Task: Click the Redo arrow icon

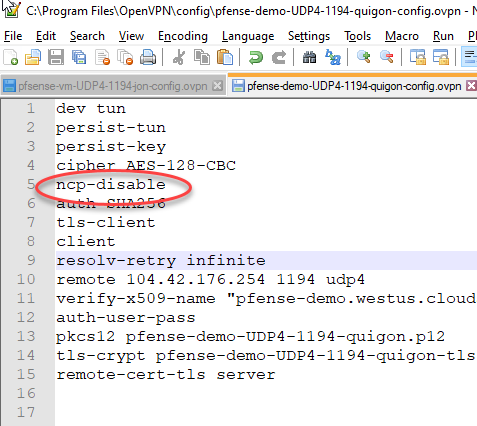Action: [279, 57]
